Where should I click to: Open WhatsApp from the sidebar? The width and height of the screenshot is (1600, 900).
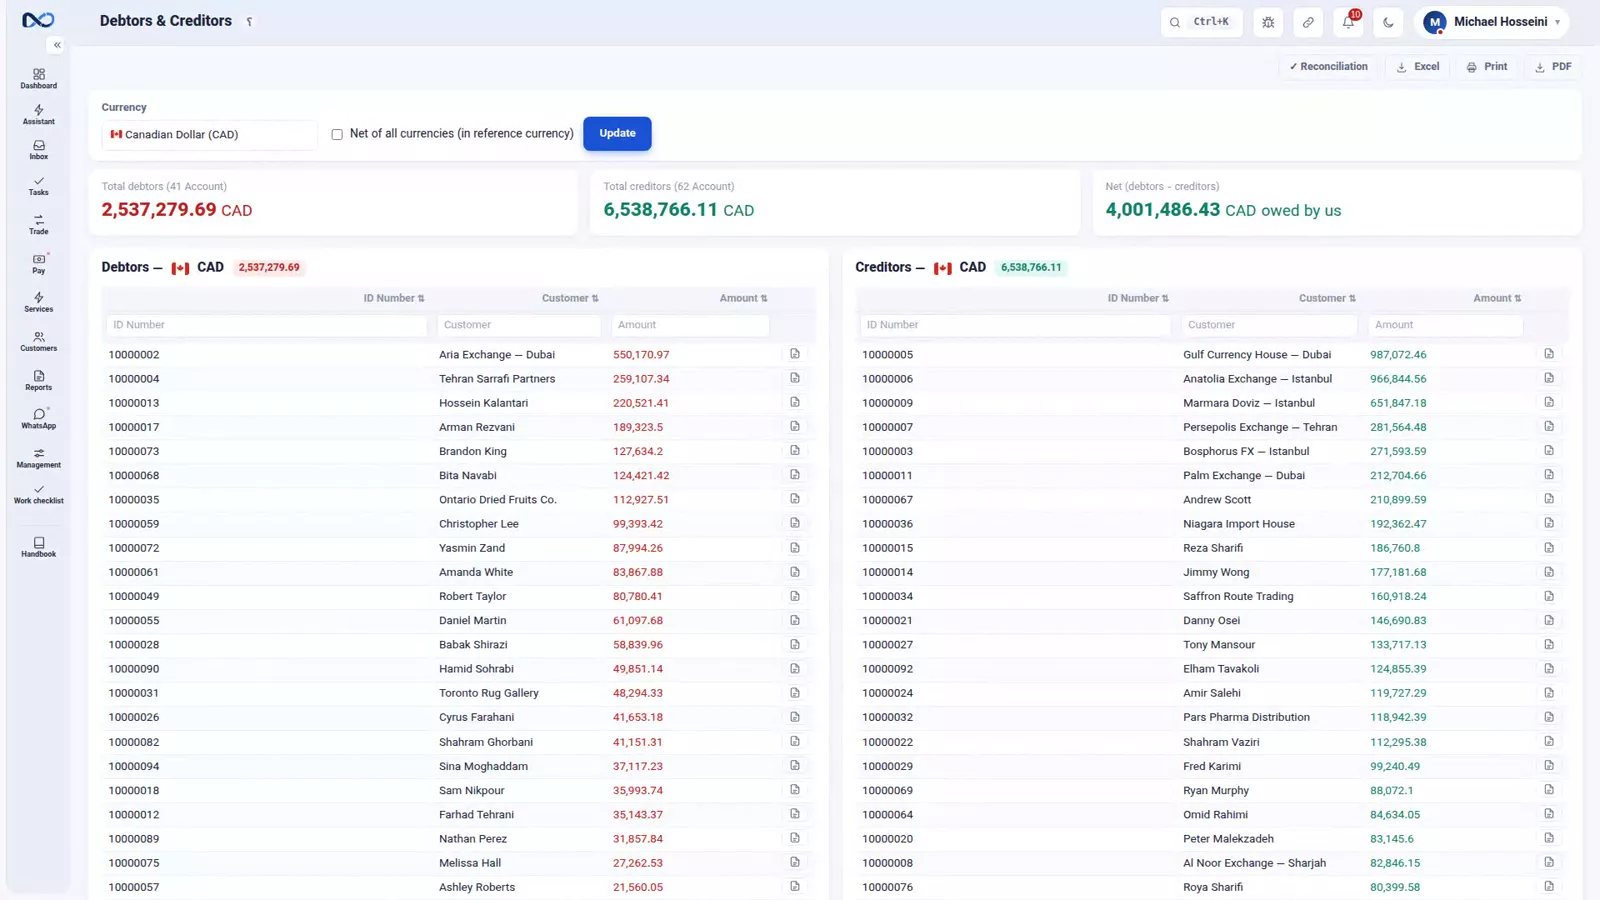click(39, 419)
